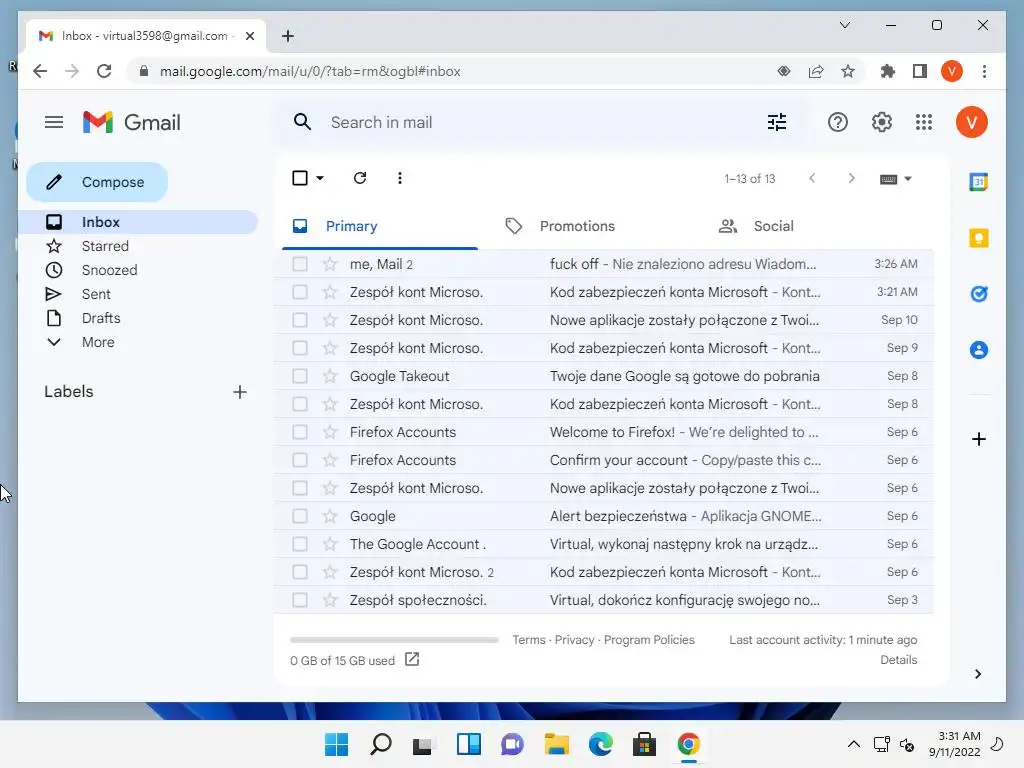Open the Support help icon

(837, 122)
